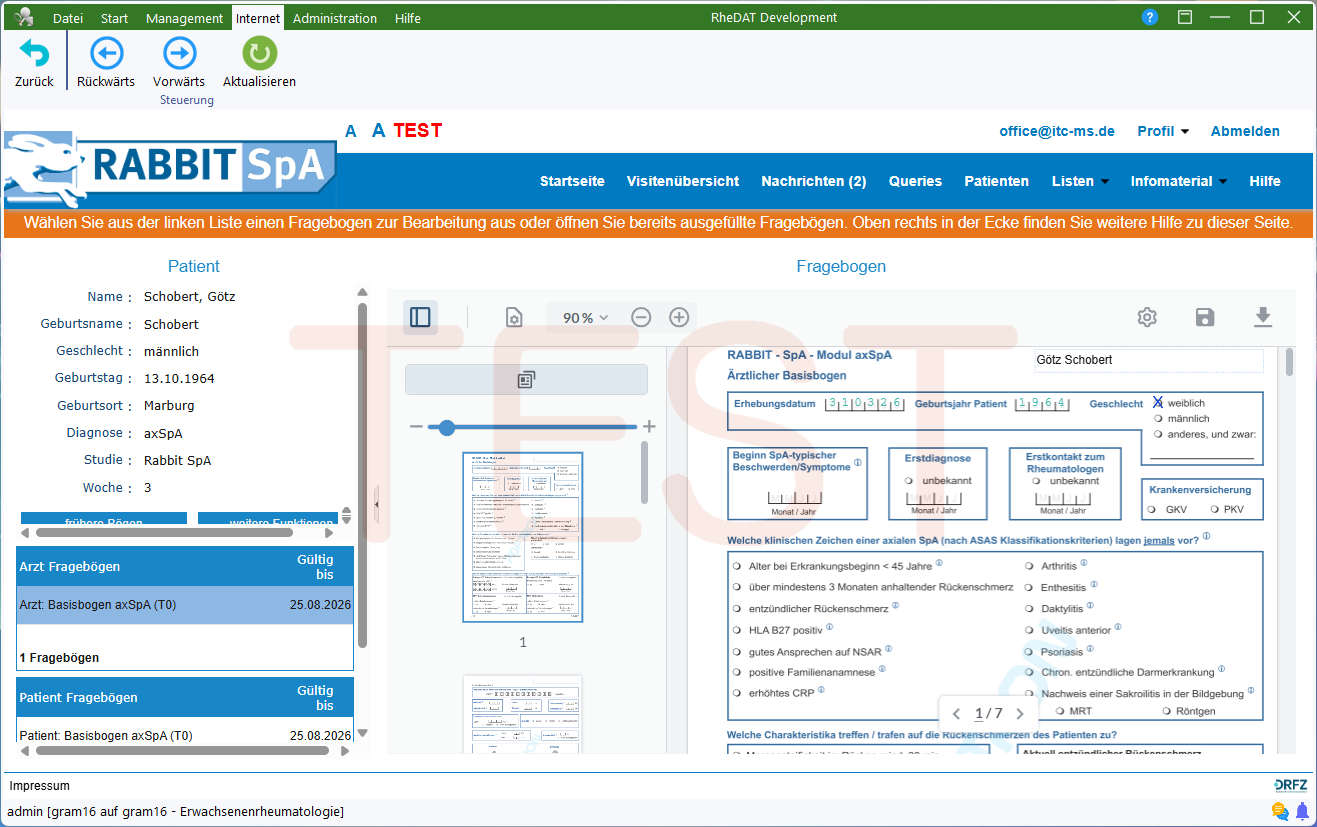Save the questionnaire with the floppy disk icon
This screenshot has height=827, width=1317.
[x=1205, y=317]
